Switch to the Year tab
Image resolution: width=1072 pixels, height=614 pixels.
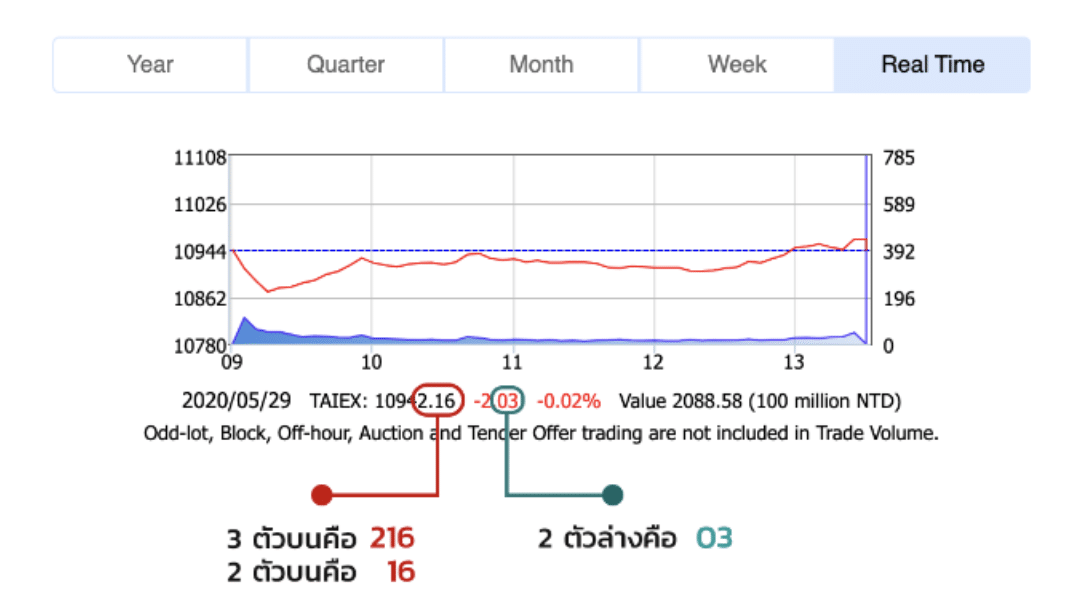point(150,65)
